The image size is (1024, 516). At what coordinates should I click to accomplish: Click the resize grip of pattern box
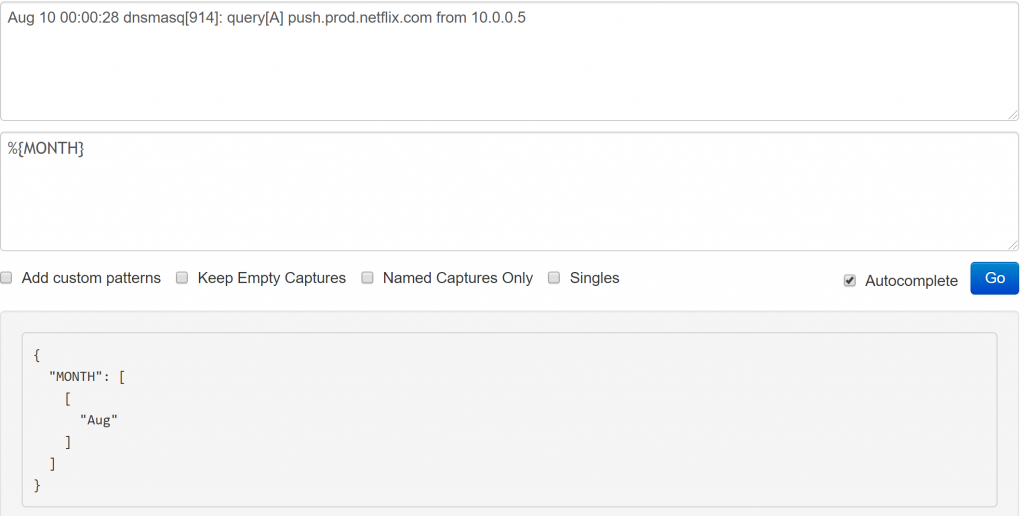(x=1013, y=245)
